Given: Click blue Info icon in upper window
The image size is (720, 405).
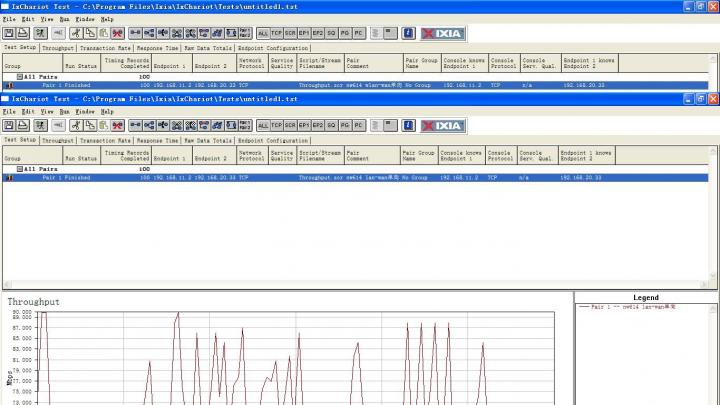Looking at the screenshot, I should [408, 33].
